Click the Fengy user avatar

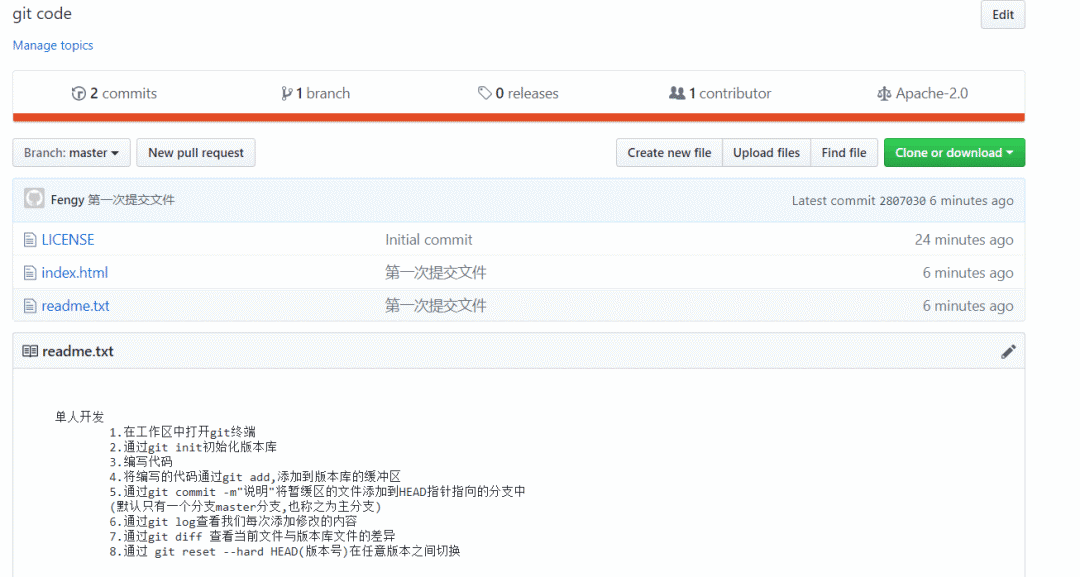pos(34,199)
